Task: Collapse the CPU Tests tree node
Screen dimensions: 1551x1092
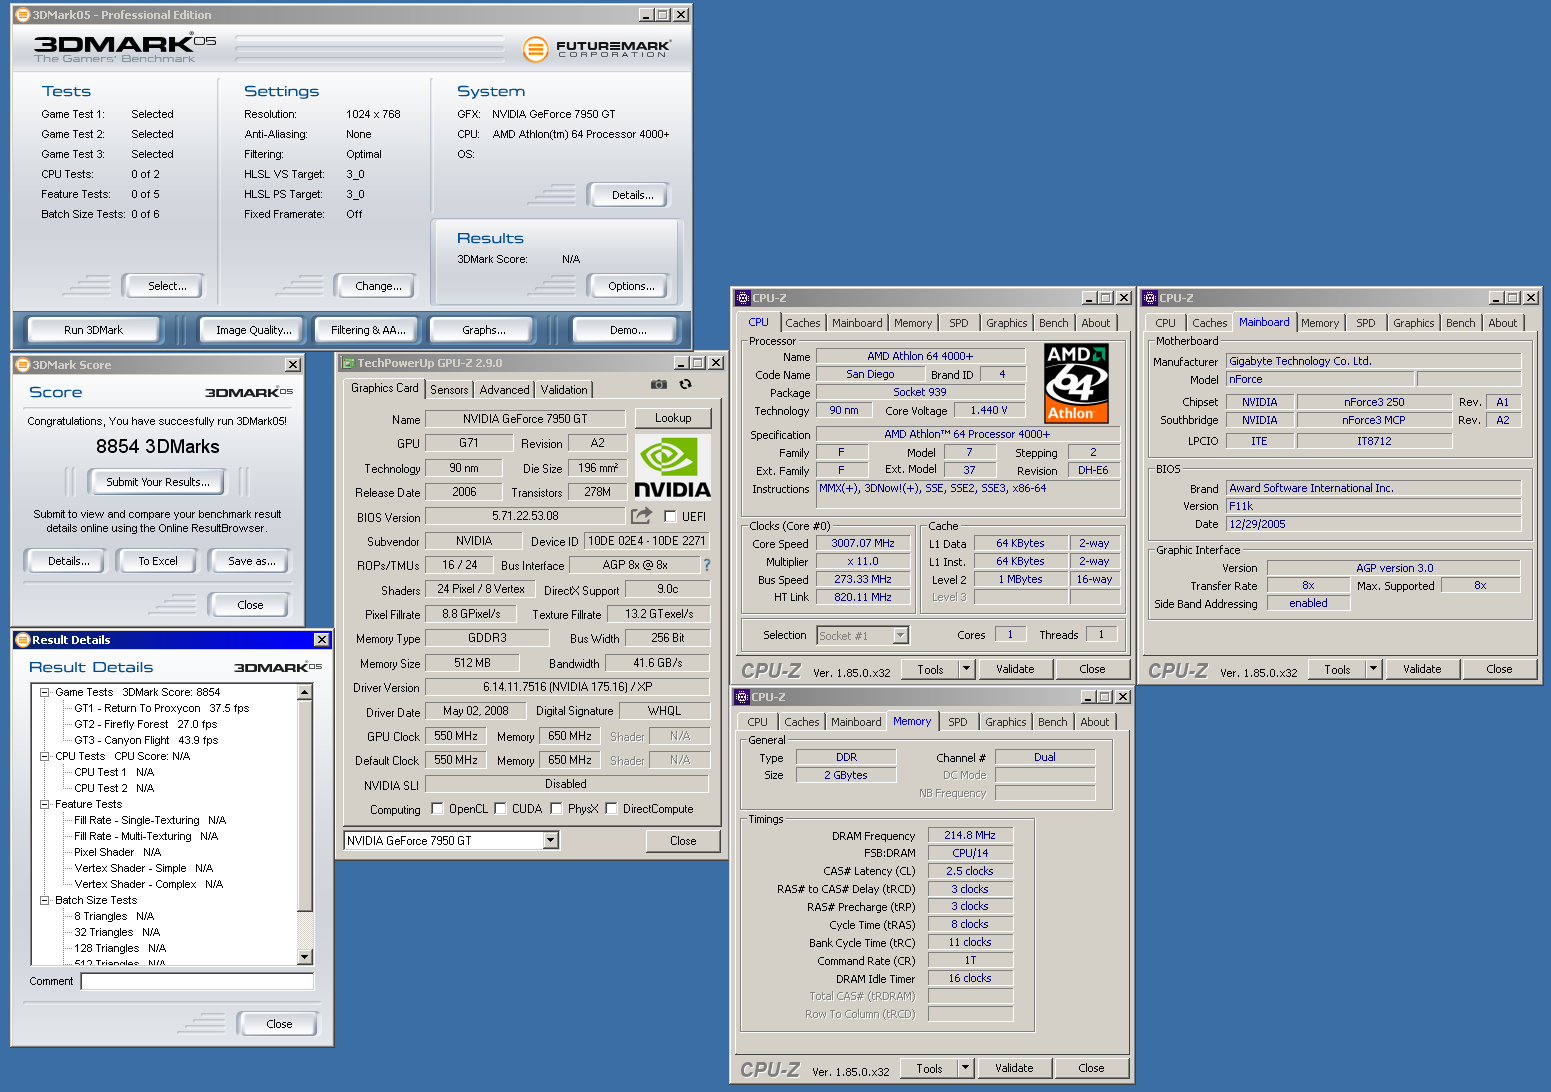Action: (x=45, y=756)
